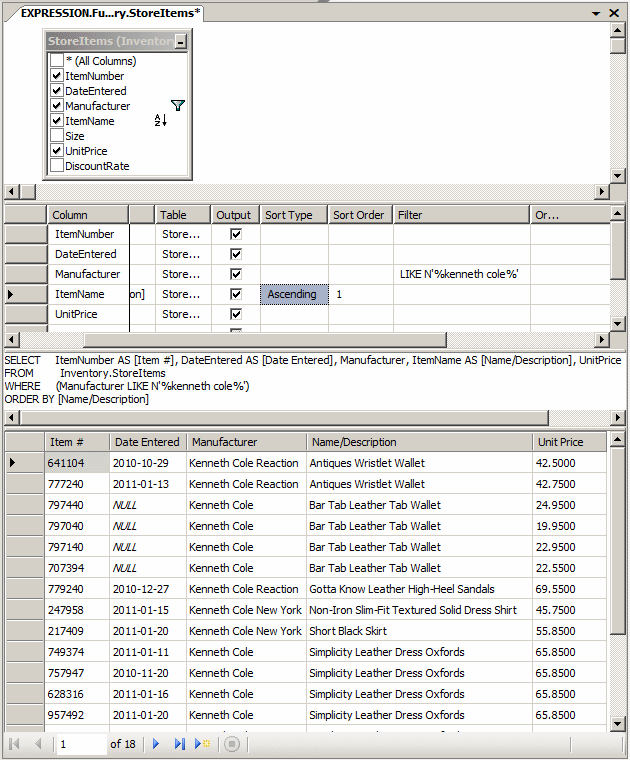630x760 pixels.
Task: Add a new record with the navigator
Action: (202, 744)
